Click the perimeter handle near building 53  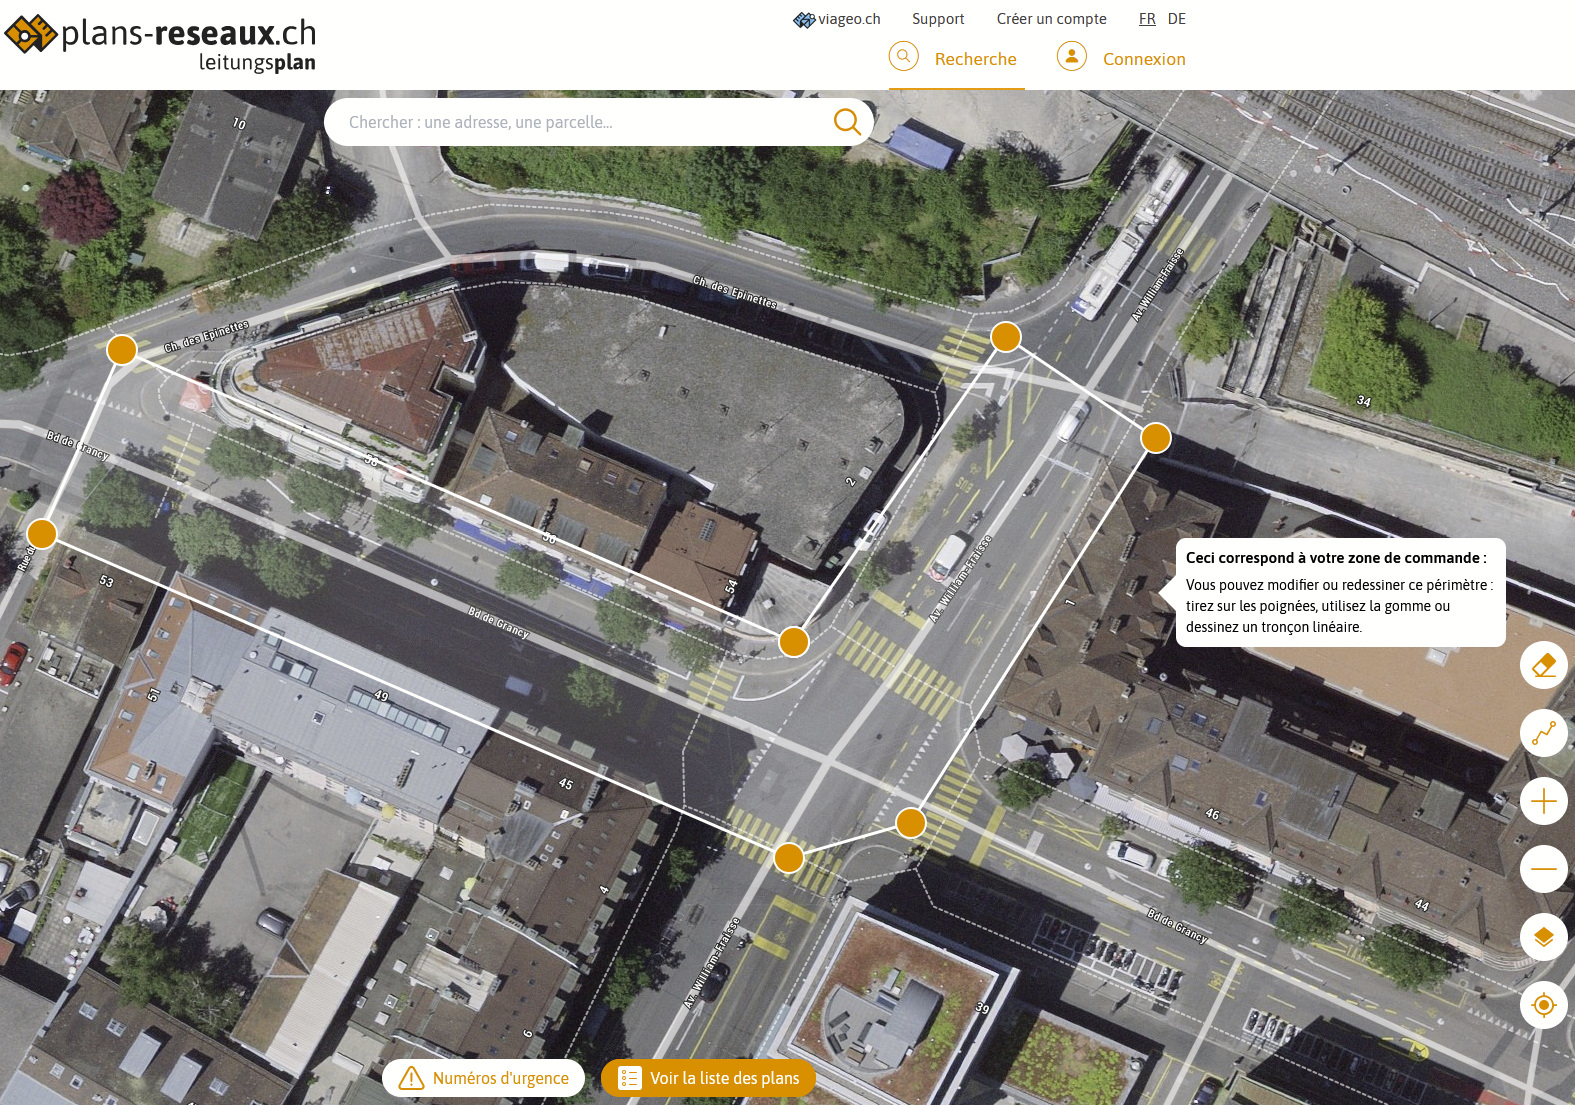pyautogui.click(x=42, y=533)
